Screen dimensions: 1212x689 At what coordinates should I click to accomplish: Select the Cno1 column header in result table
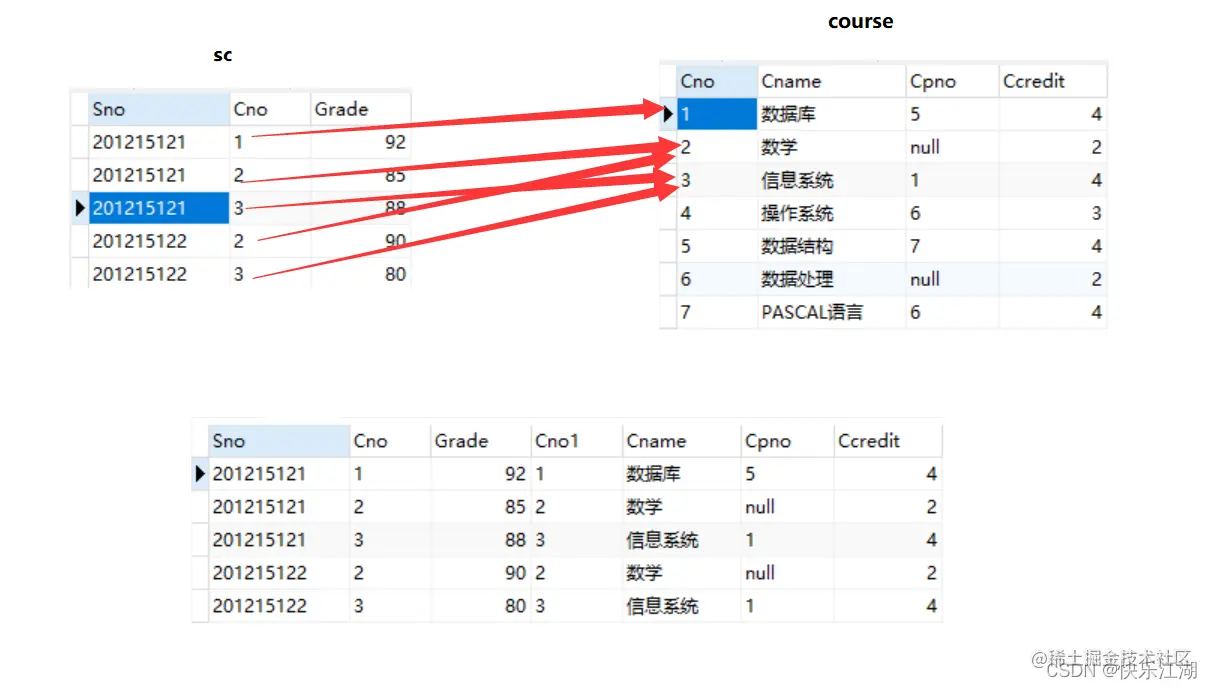tap(576, 440)
